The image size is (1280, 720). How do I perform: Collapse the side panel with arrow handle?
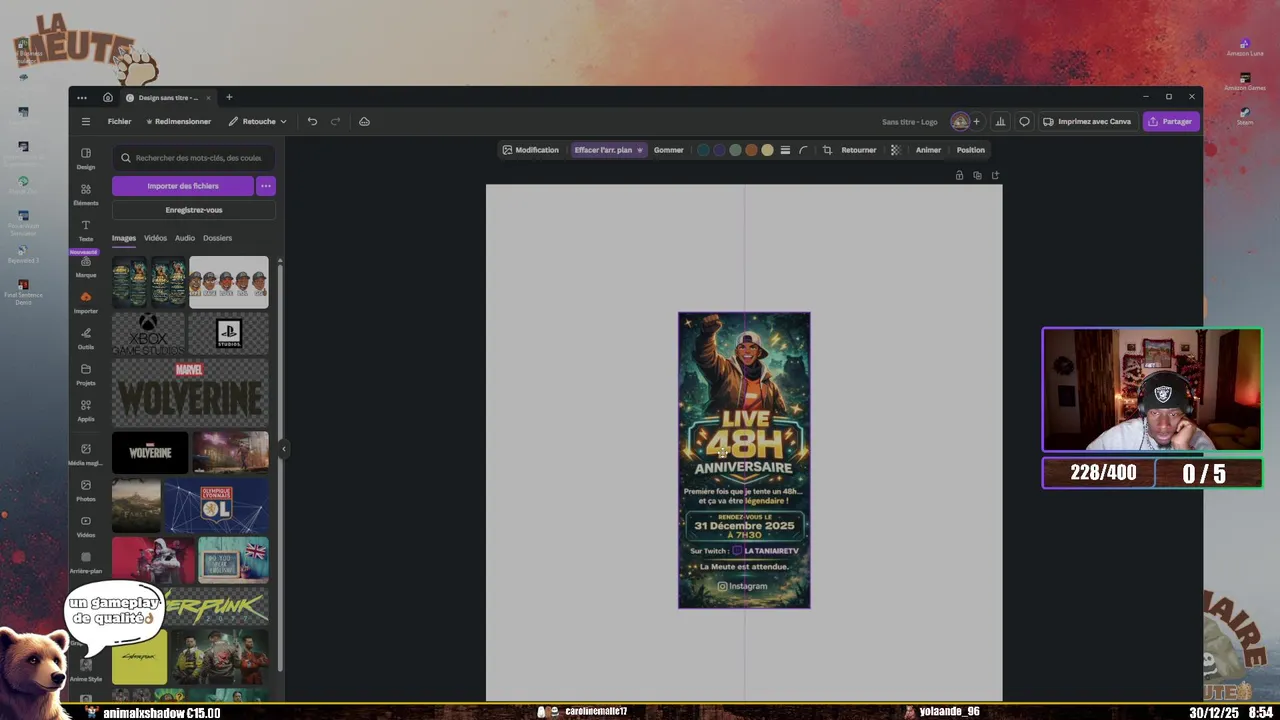tap(283, 449)
